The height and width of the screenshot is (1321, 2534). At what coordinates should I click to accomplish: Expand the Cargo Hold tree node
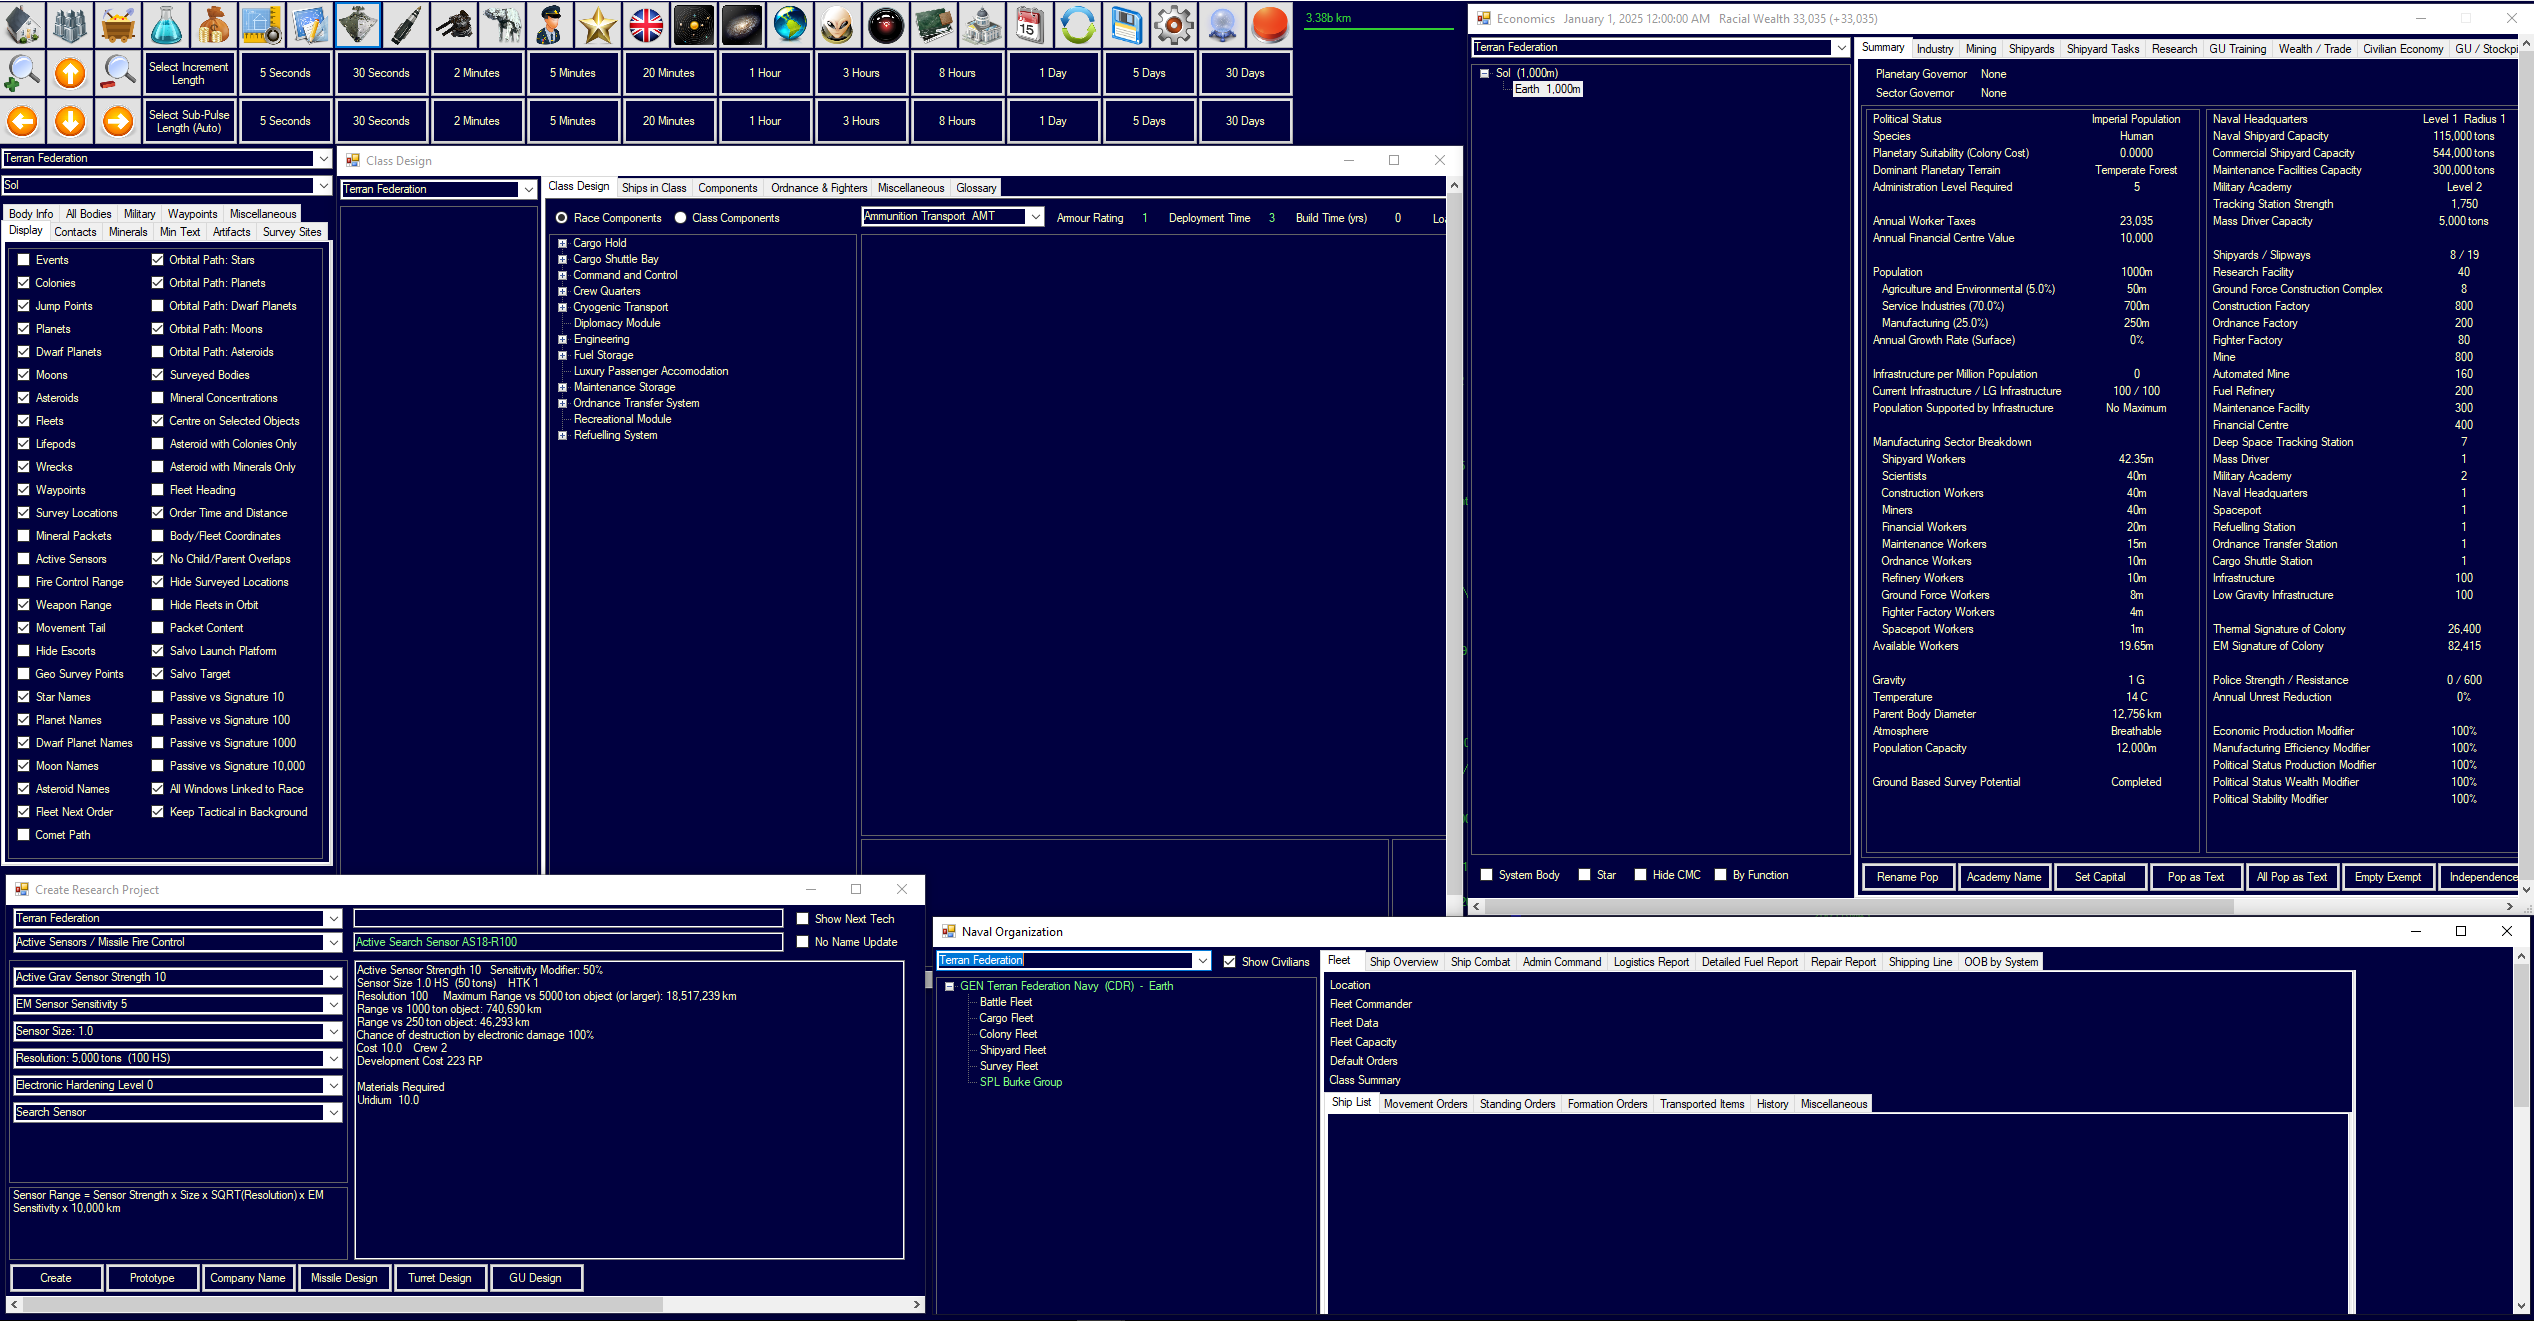coord(562,243)
